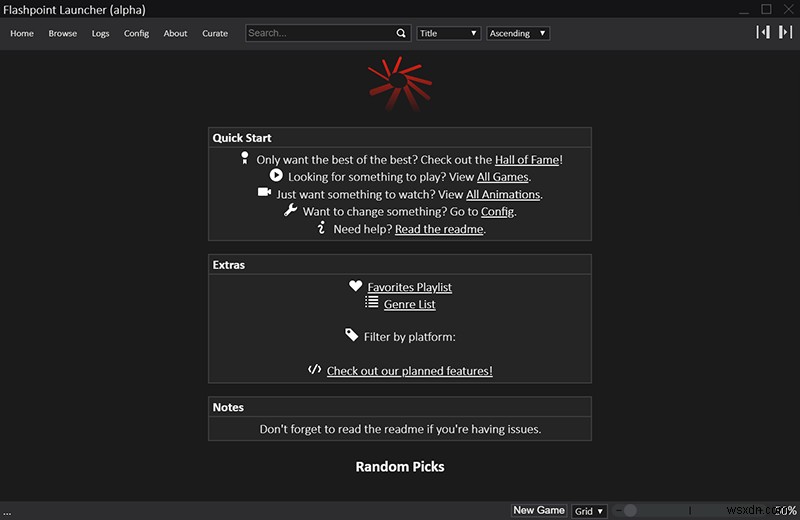The height and width of the screenshot is (520, 800).
Task: Click the thumbnail scale slider handle
Action: click(630, 511)
